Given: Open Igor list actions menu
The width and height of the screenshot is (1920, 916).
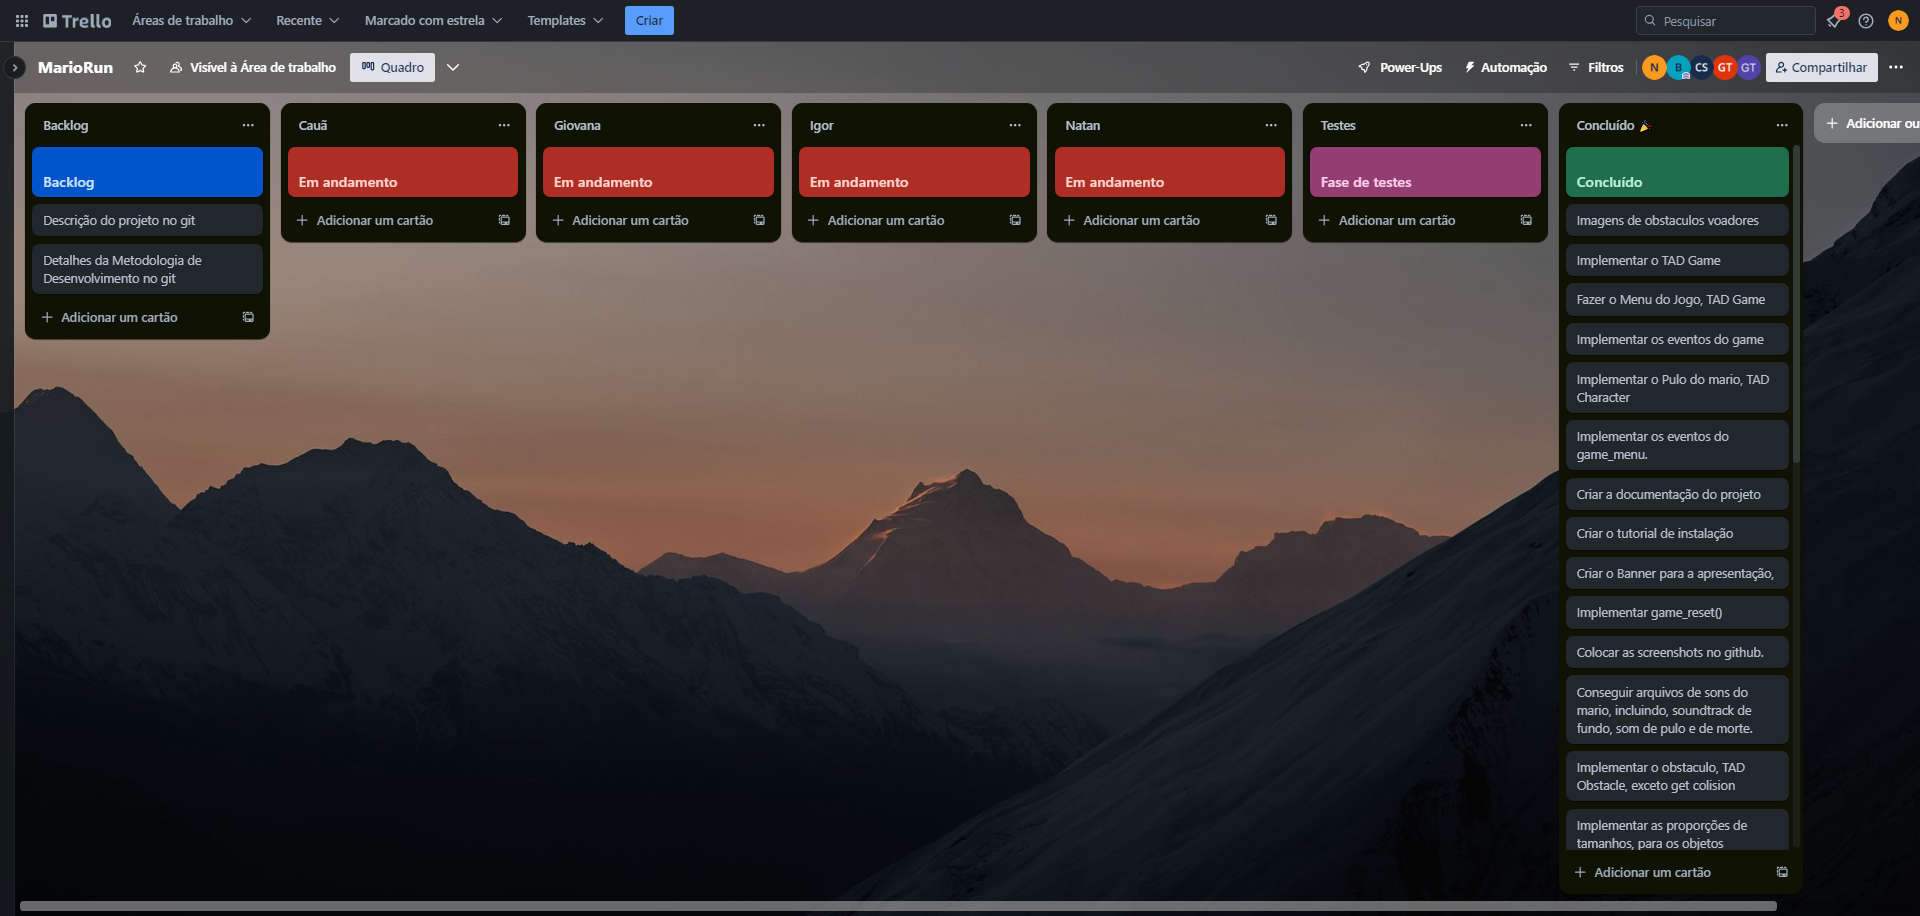Looking at the screenshot, I should click(x=1015, y=125).
